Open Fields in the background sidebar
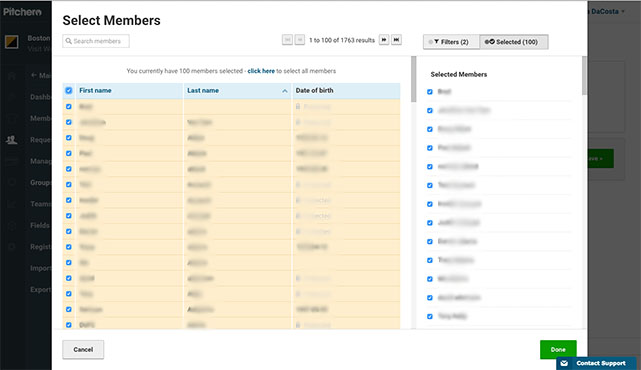This screenshot has width=641, height=370. 40,225
